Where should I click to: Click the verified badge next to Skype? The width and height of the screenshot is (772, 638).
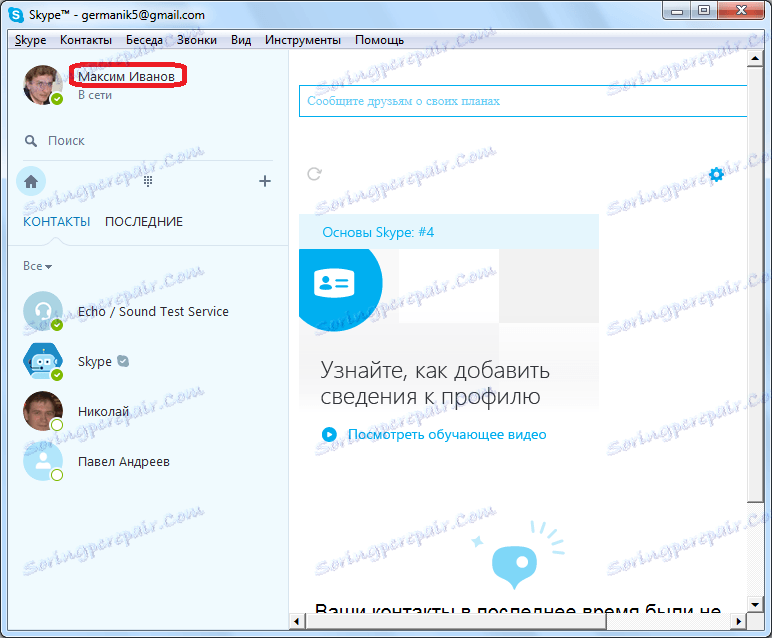pyautogui.click(x=123, y=361)
